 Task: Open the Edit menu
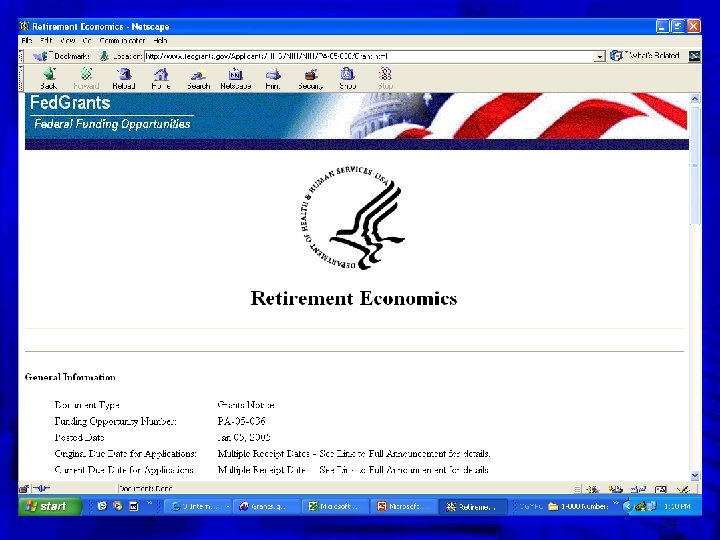pyautogui.click(x=46, y=40)
